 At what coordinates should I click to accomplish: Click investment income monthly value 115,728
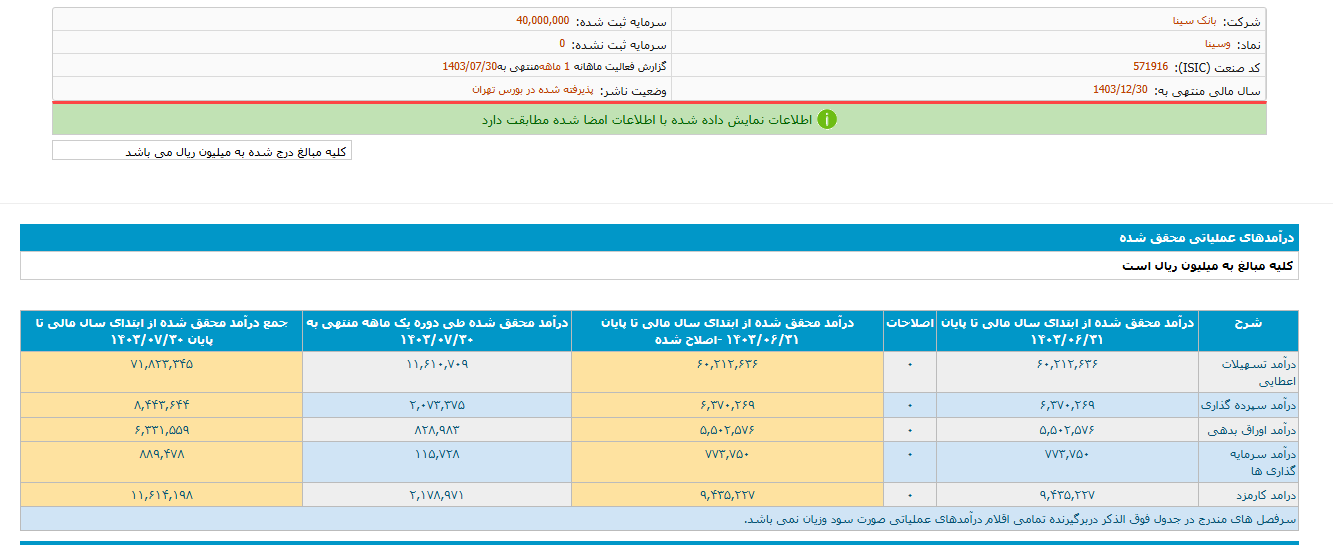tap(436, 454)
